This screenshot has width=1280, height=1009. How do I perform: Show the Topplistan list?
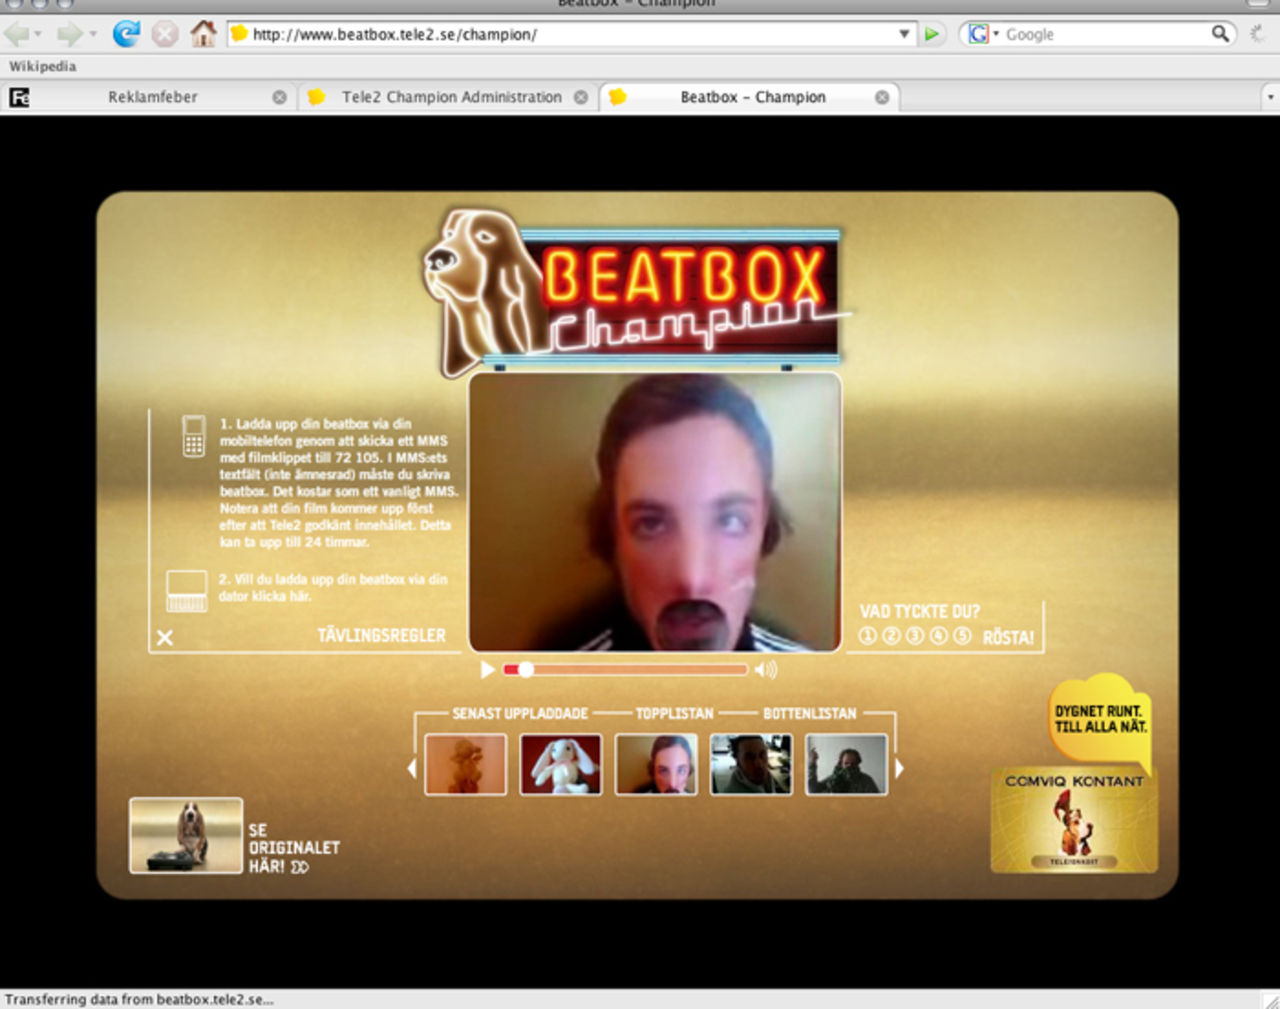pos(675,713)
